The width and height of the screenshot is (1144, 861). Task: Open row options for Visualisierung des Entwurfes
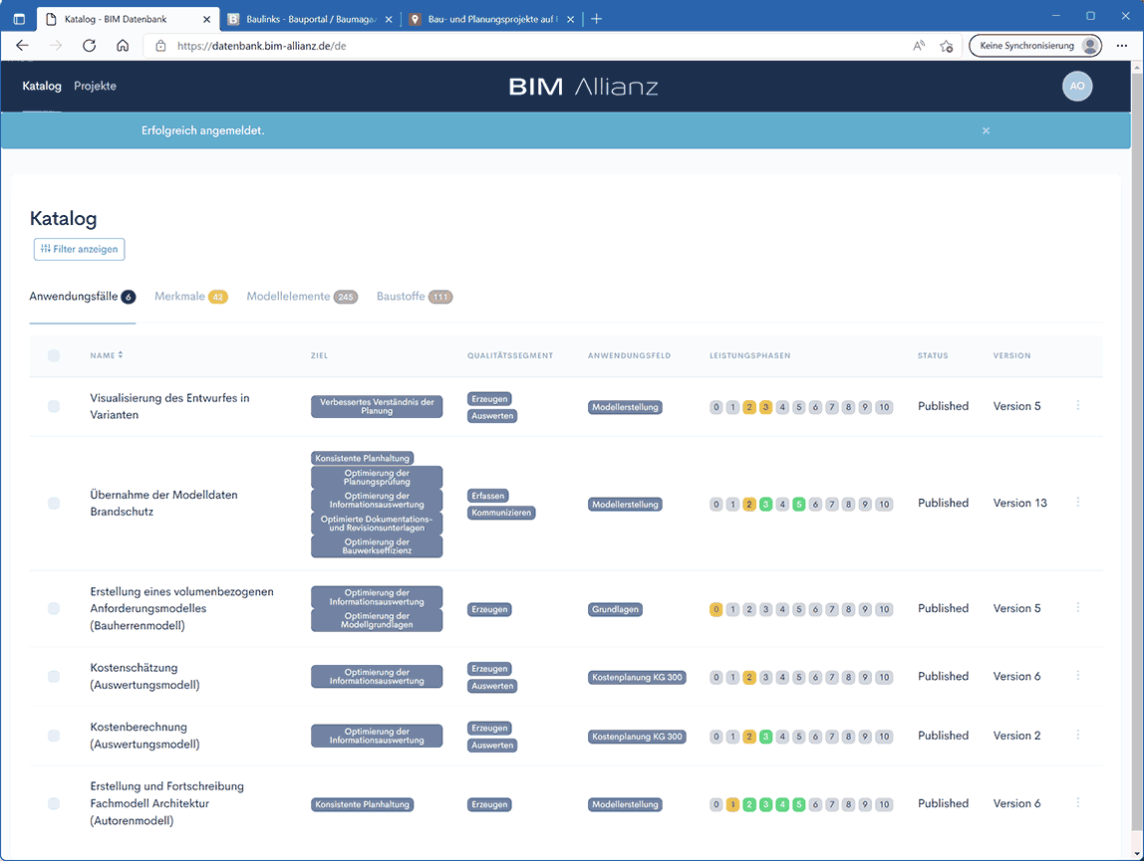pos(1078,406)
